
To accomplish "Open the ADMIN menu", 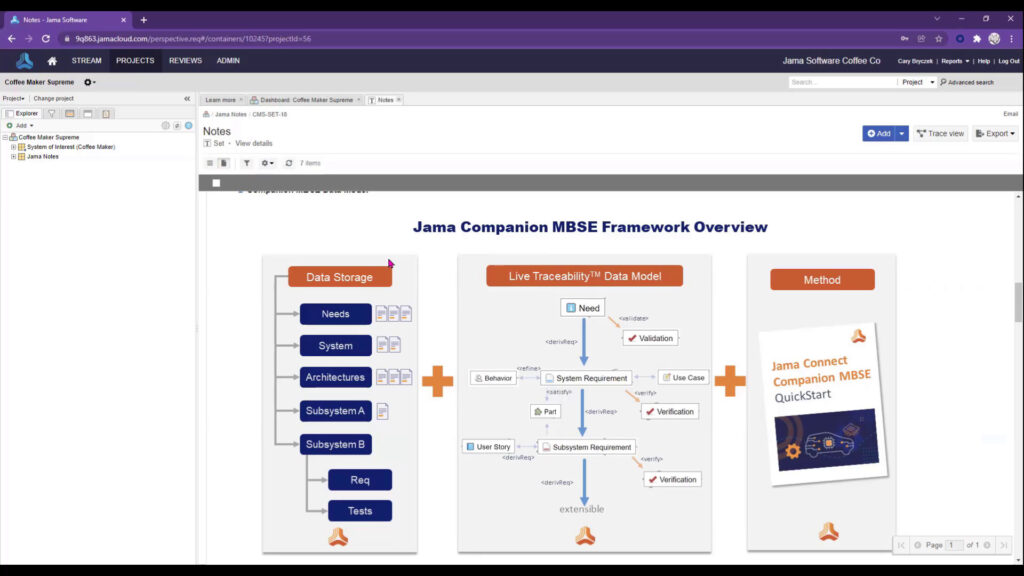I will [x=228, y=61].
